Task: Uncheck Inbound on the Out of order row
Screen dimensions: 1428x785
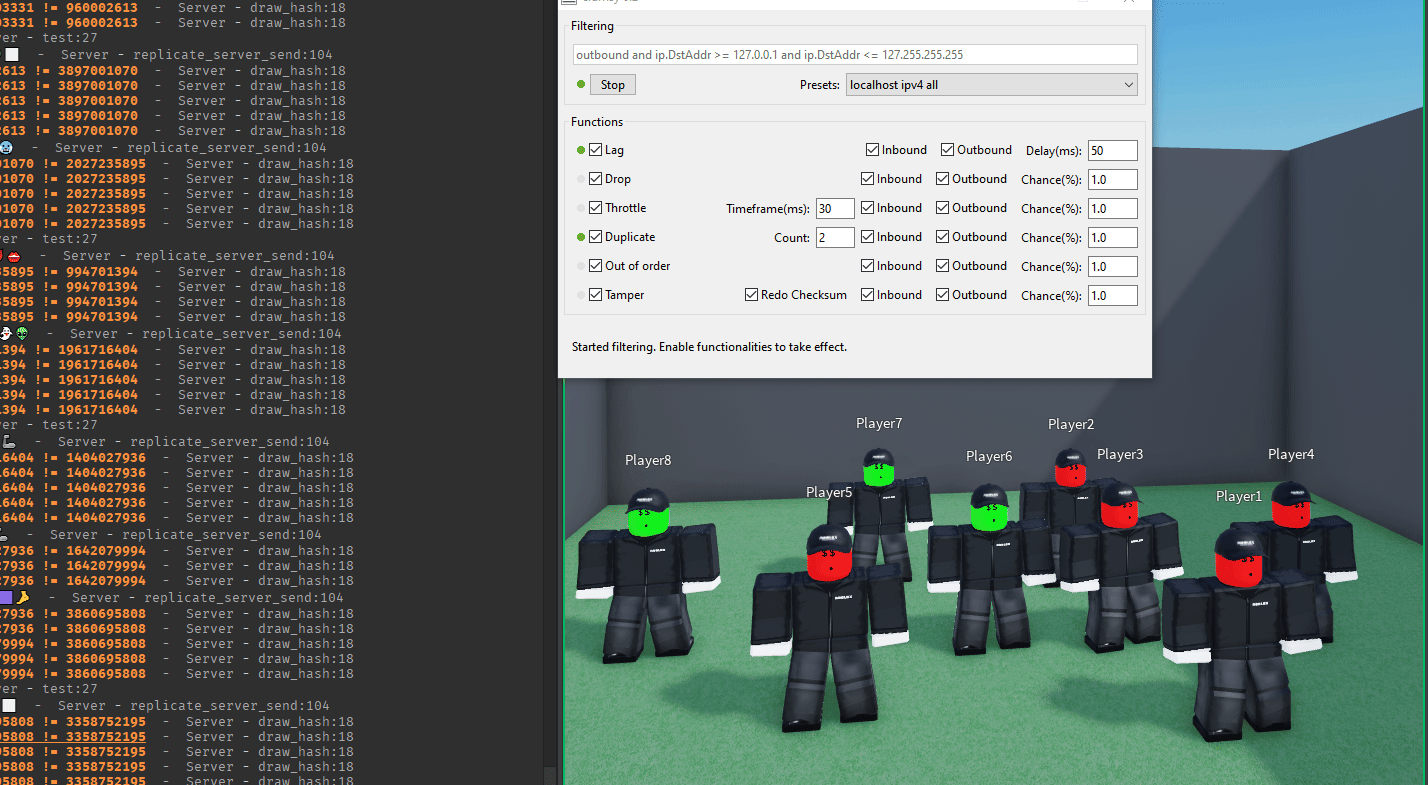Action: point(868,266)
